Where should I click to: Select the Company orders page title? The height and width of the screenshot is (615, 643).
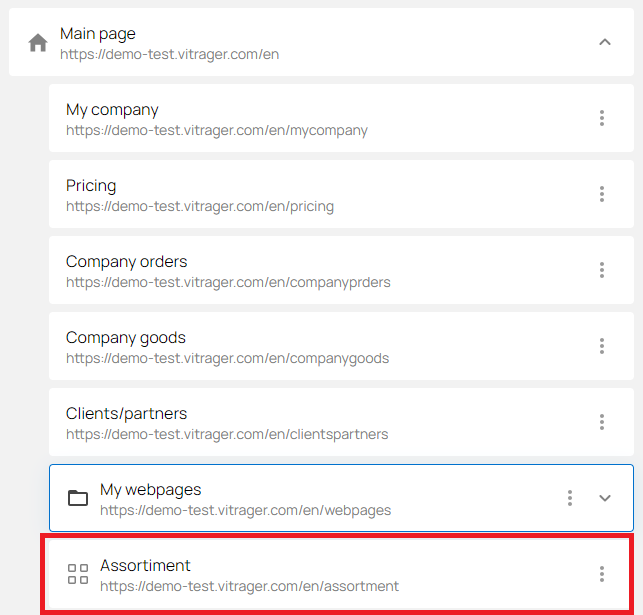[126, 262]
